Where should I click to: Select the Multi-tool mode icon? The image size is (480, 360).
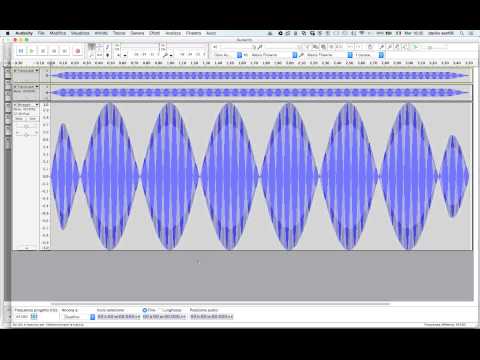coord(107,55)
